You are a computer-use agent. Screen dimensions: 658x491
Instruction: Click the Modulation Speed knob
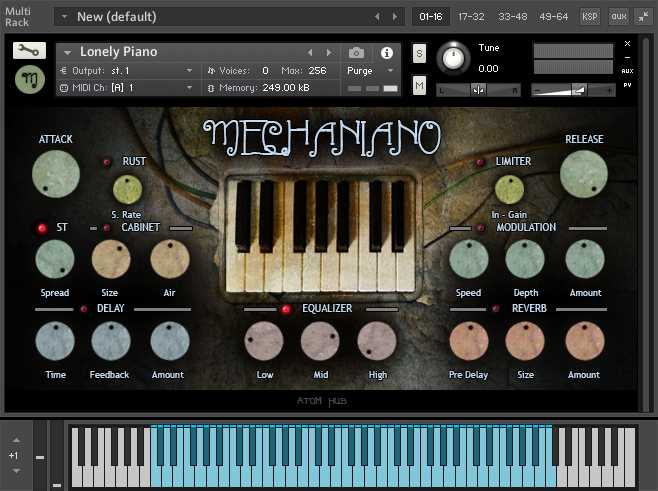(469, 259)
